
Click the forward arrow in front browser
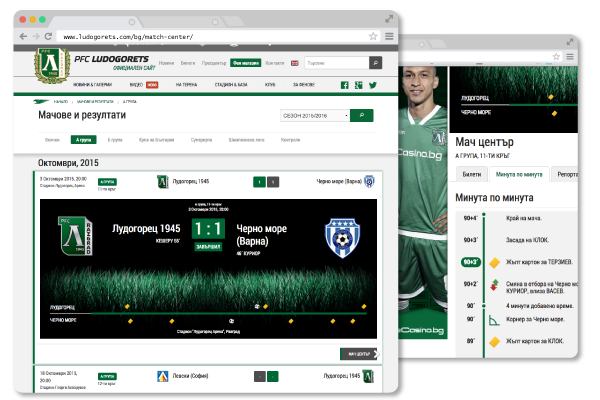36,36
